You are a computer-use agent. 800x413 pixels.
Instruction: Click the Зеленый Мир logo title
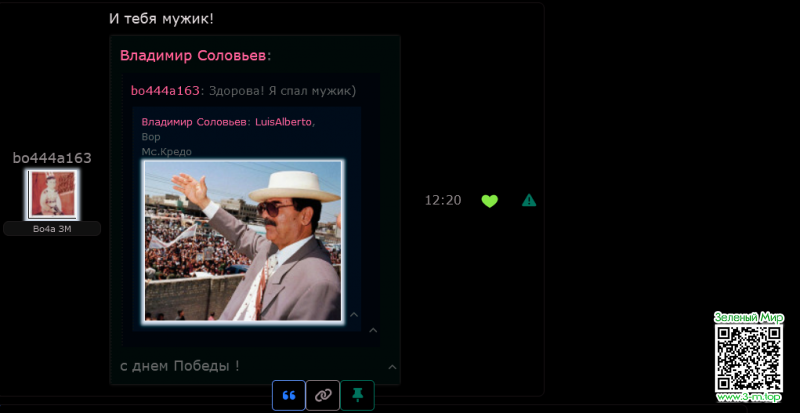click(749, 317)
